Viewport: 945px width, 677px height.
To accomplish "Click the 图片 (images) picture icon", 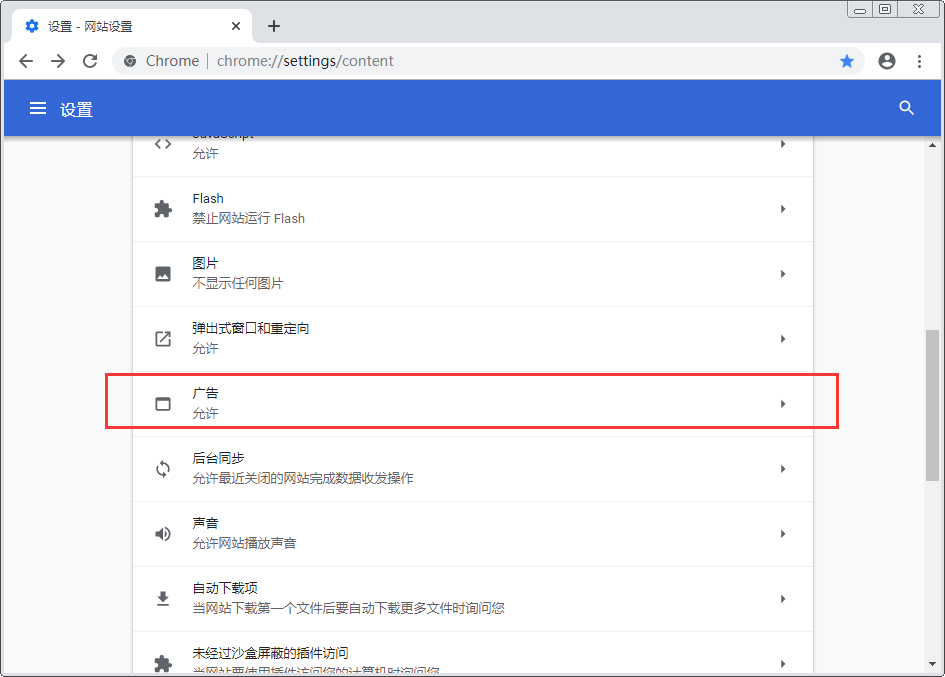I will pyautogui.click(x=163, y=273).
